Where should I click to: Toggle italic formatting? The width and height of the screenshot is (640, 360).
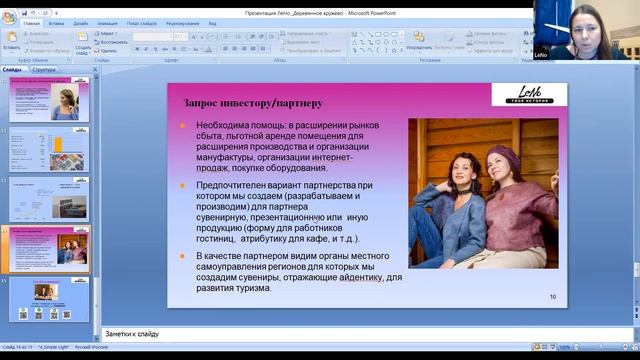(x=146, y=49)
